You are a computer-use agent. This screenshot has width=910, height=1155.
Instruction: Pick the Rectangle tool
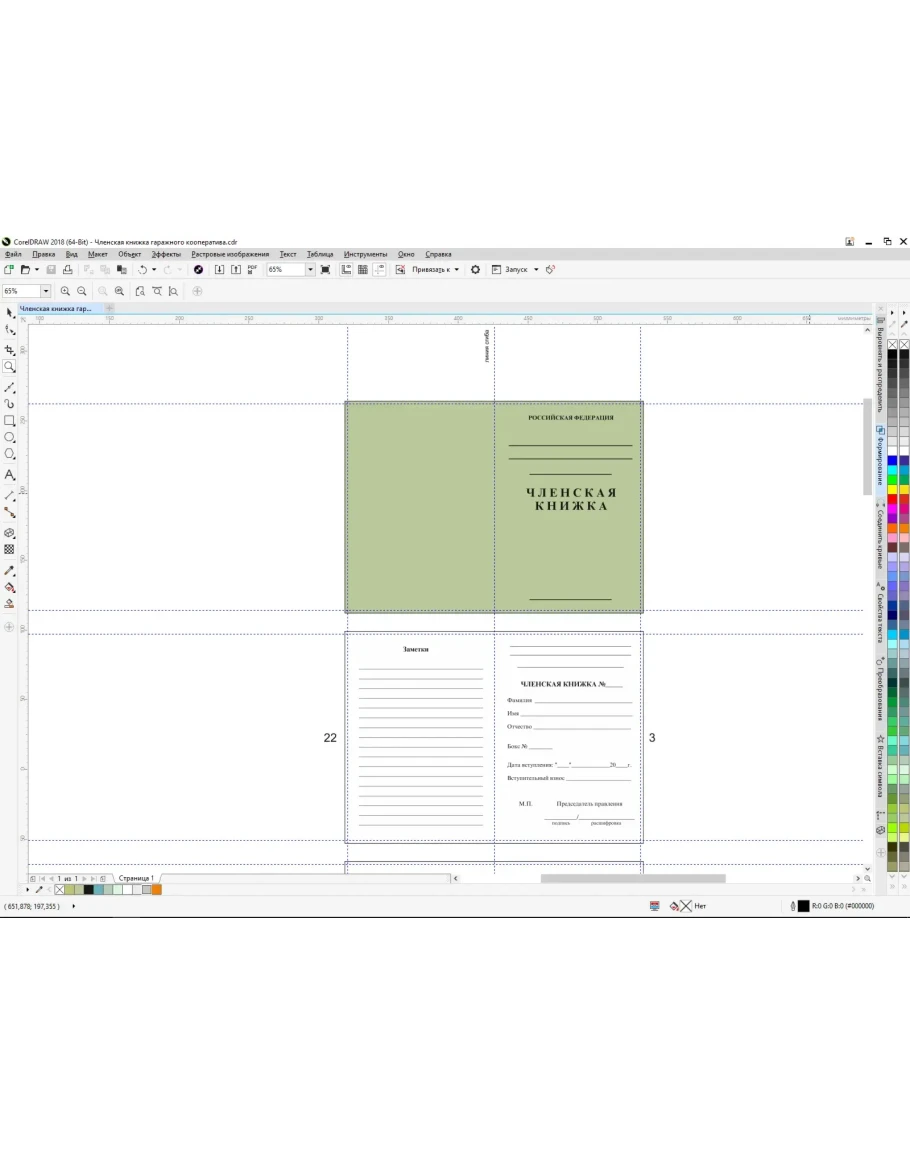pyautogui.click(x=10, y=421)
